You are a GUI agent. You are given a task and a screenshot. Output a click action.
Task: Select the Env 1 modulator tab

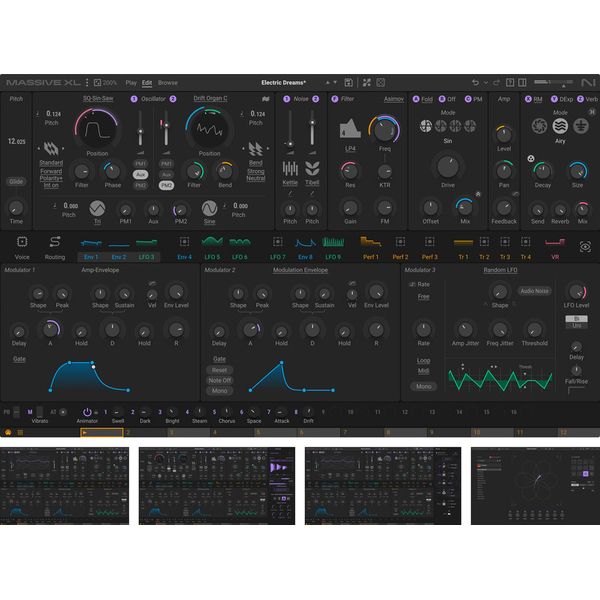click(x=91, y=249)
